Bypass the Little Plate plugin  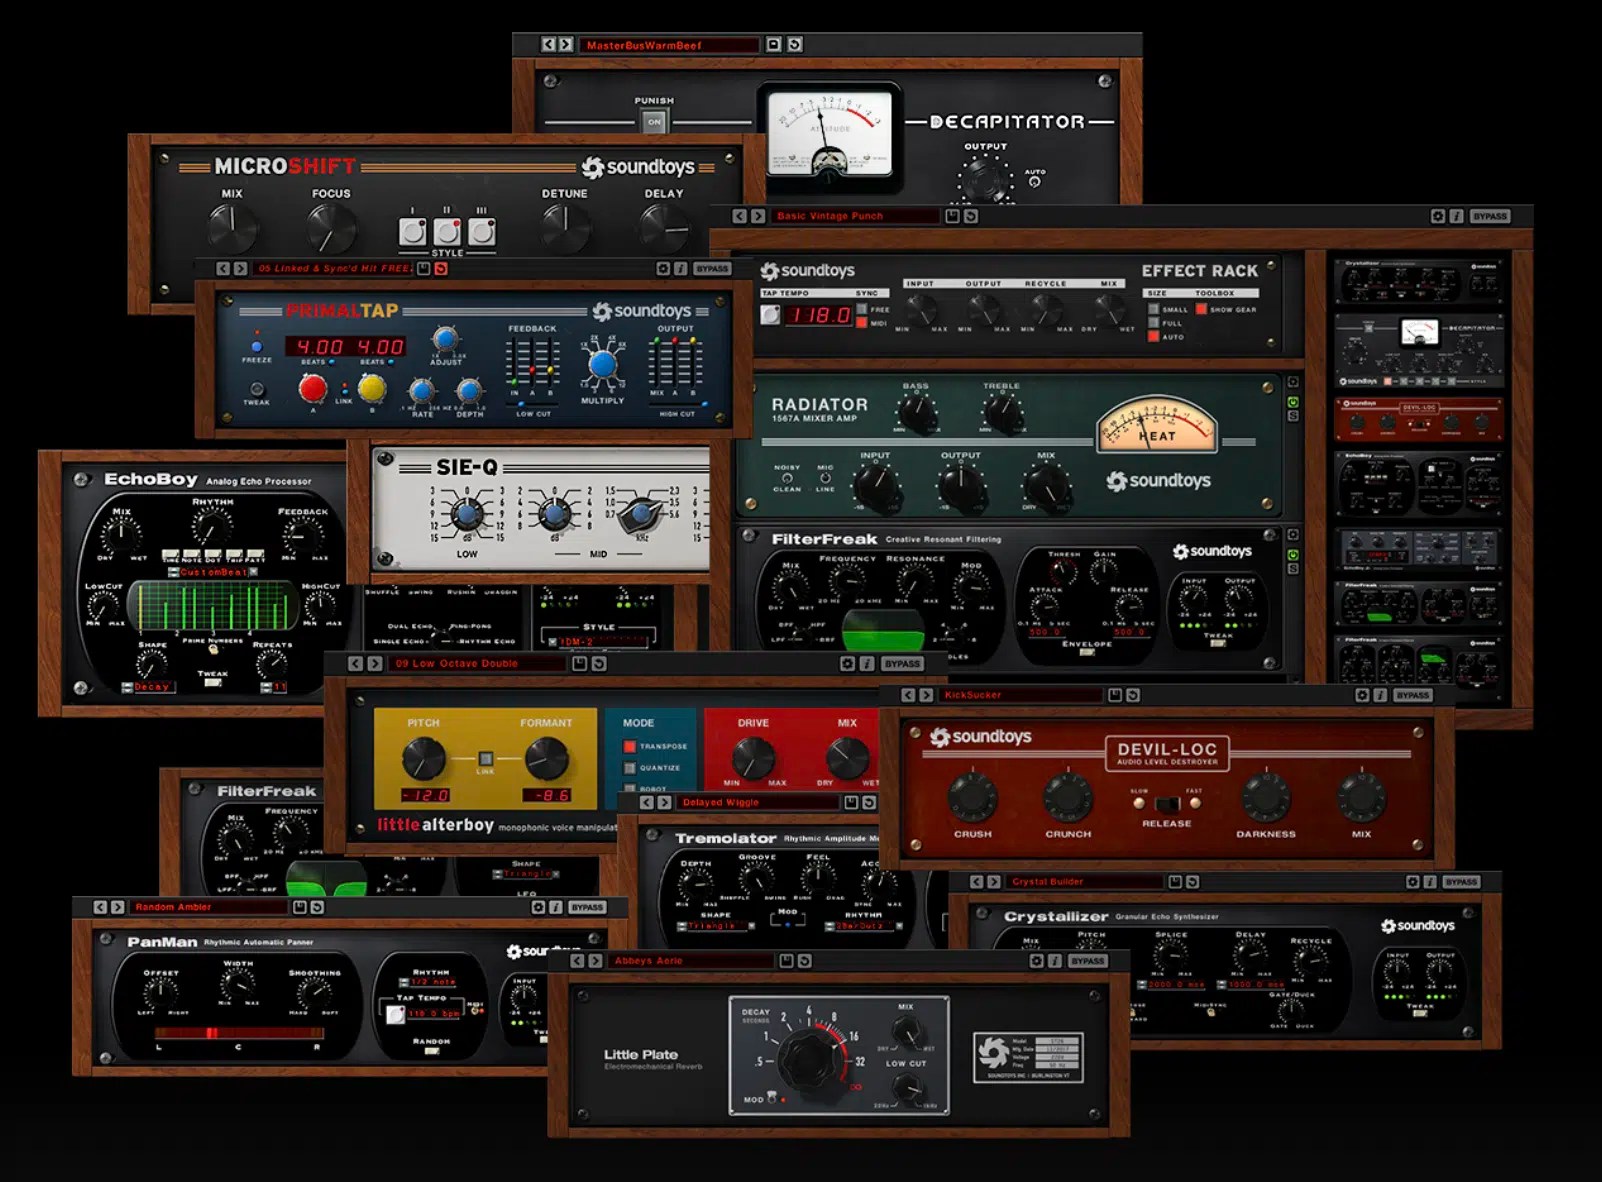click(1088, 961)
